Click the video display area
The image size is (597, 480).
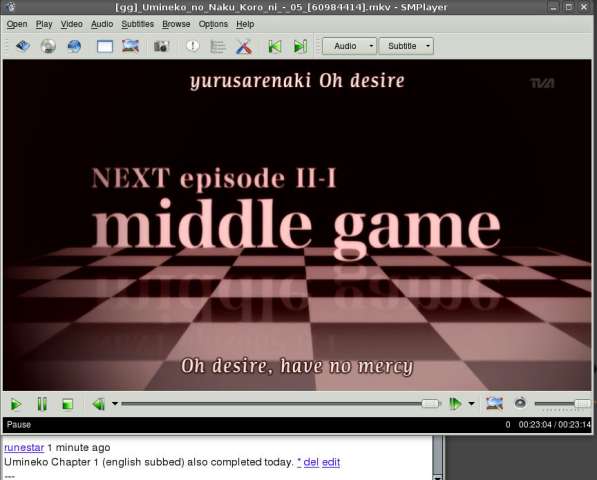point(297,225)
